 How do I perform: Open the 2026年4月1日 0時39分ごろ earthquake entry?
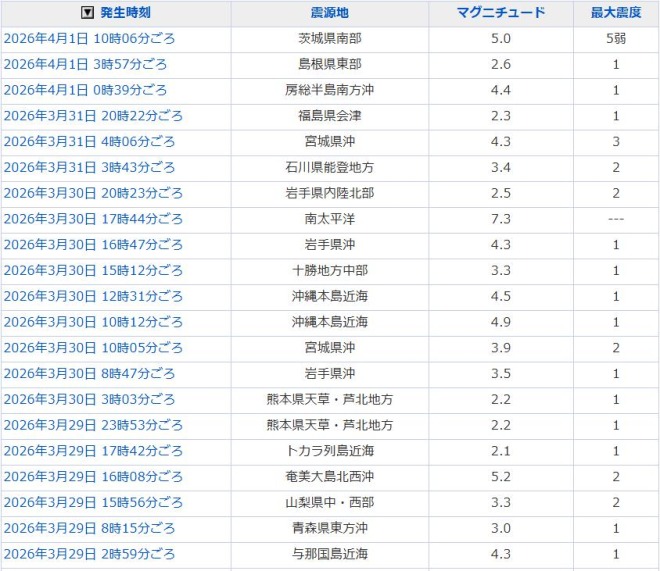[85, 90]
